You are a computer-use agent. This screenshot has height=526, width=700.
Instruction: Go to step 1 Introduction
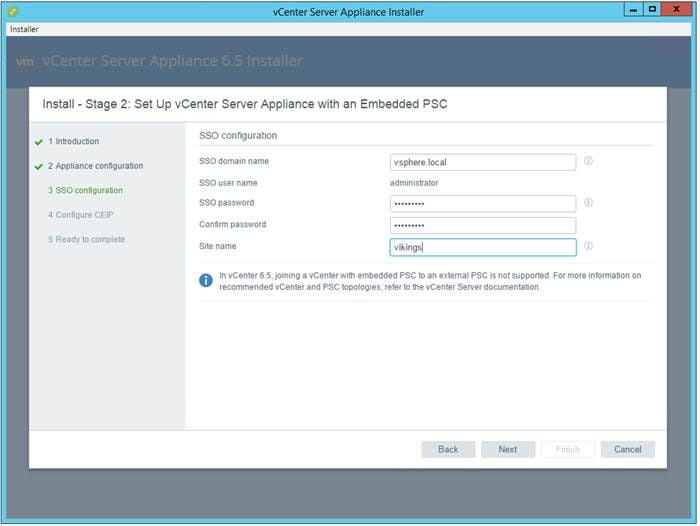[x=74, y=141]
